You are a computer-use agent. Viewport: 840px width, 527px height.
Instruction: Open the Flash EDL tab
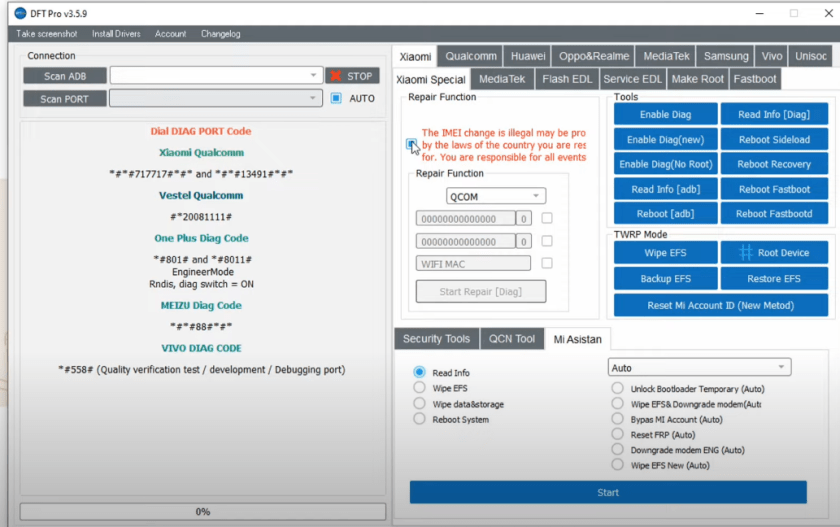coord(567,79)
